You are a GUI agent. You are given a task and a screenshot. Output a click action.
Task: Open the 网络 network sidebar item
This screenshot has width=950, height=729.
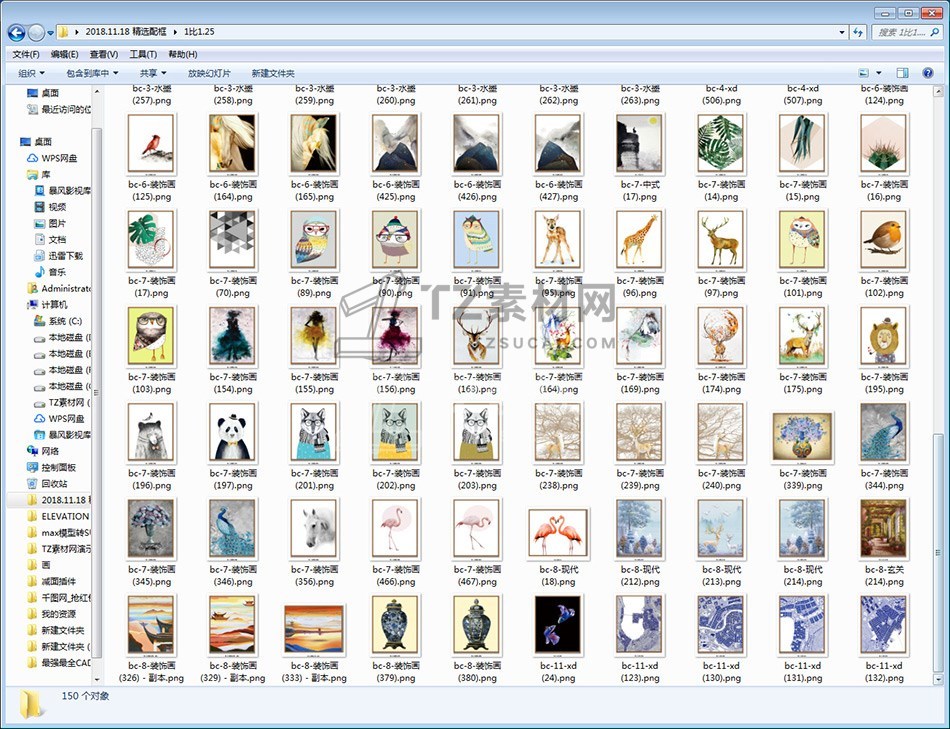coord(50,451)
